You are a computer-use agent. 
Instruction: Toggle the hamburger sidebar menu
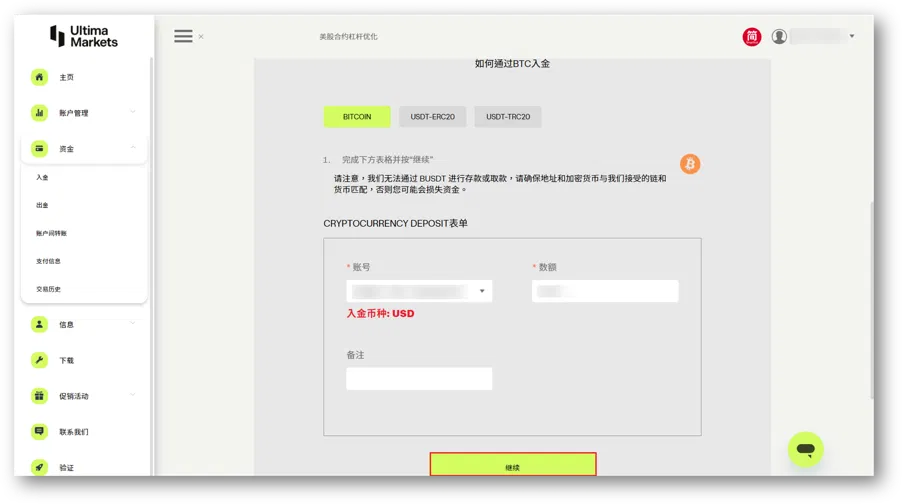[x=184, y=36]
